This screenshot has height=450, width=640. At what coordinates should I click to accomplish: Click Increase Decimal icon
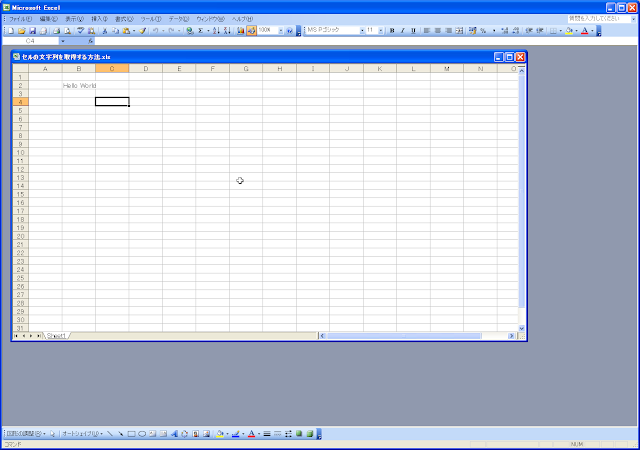(x=505, y=31)
